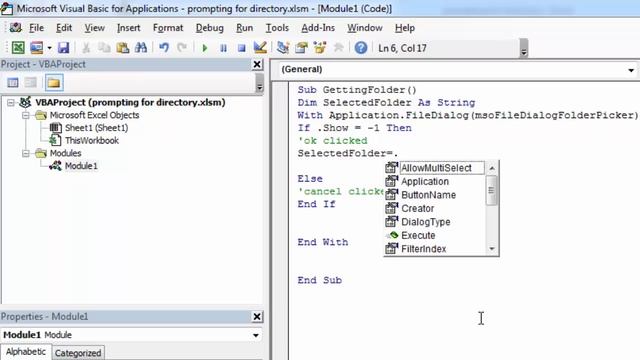
Task: Open the Help menu
Action: point(404,28)
